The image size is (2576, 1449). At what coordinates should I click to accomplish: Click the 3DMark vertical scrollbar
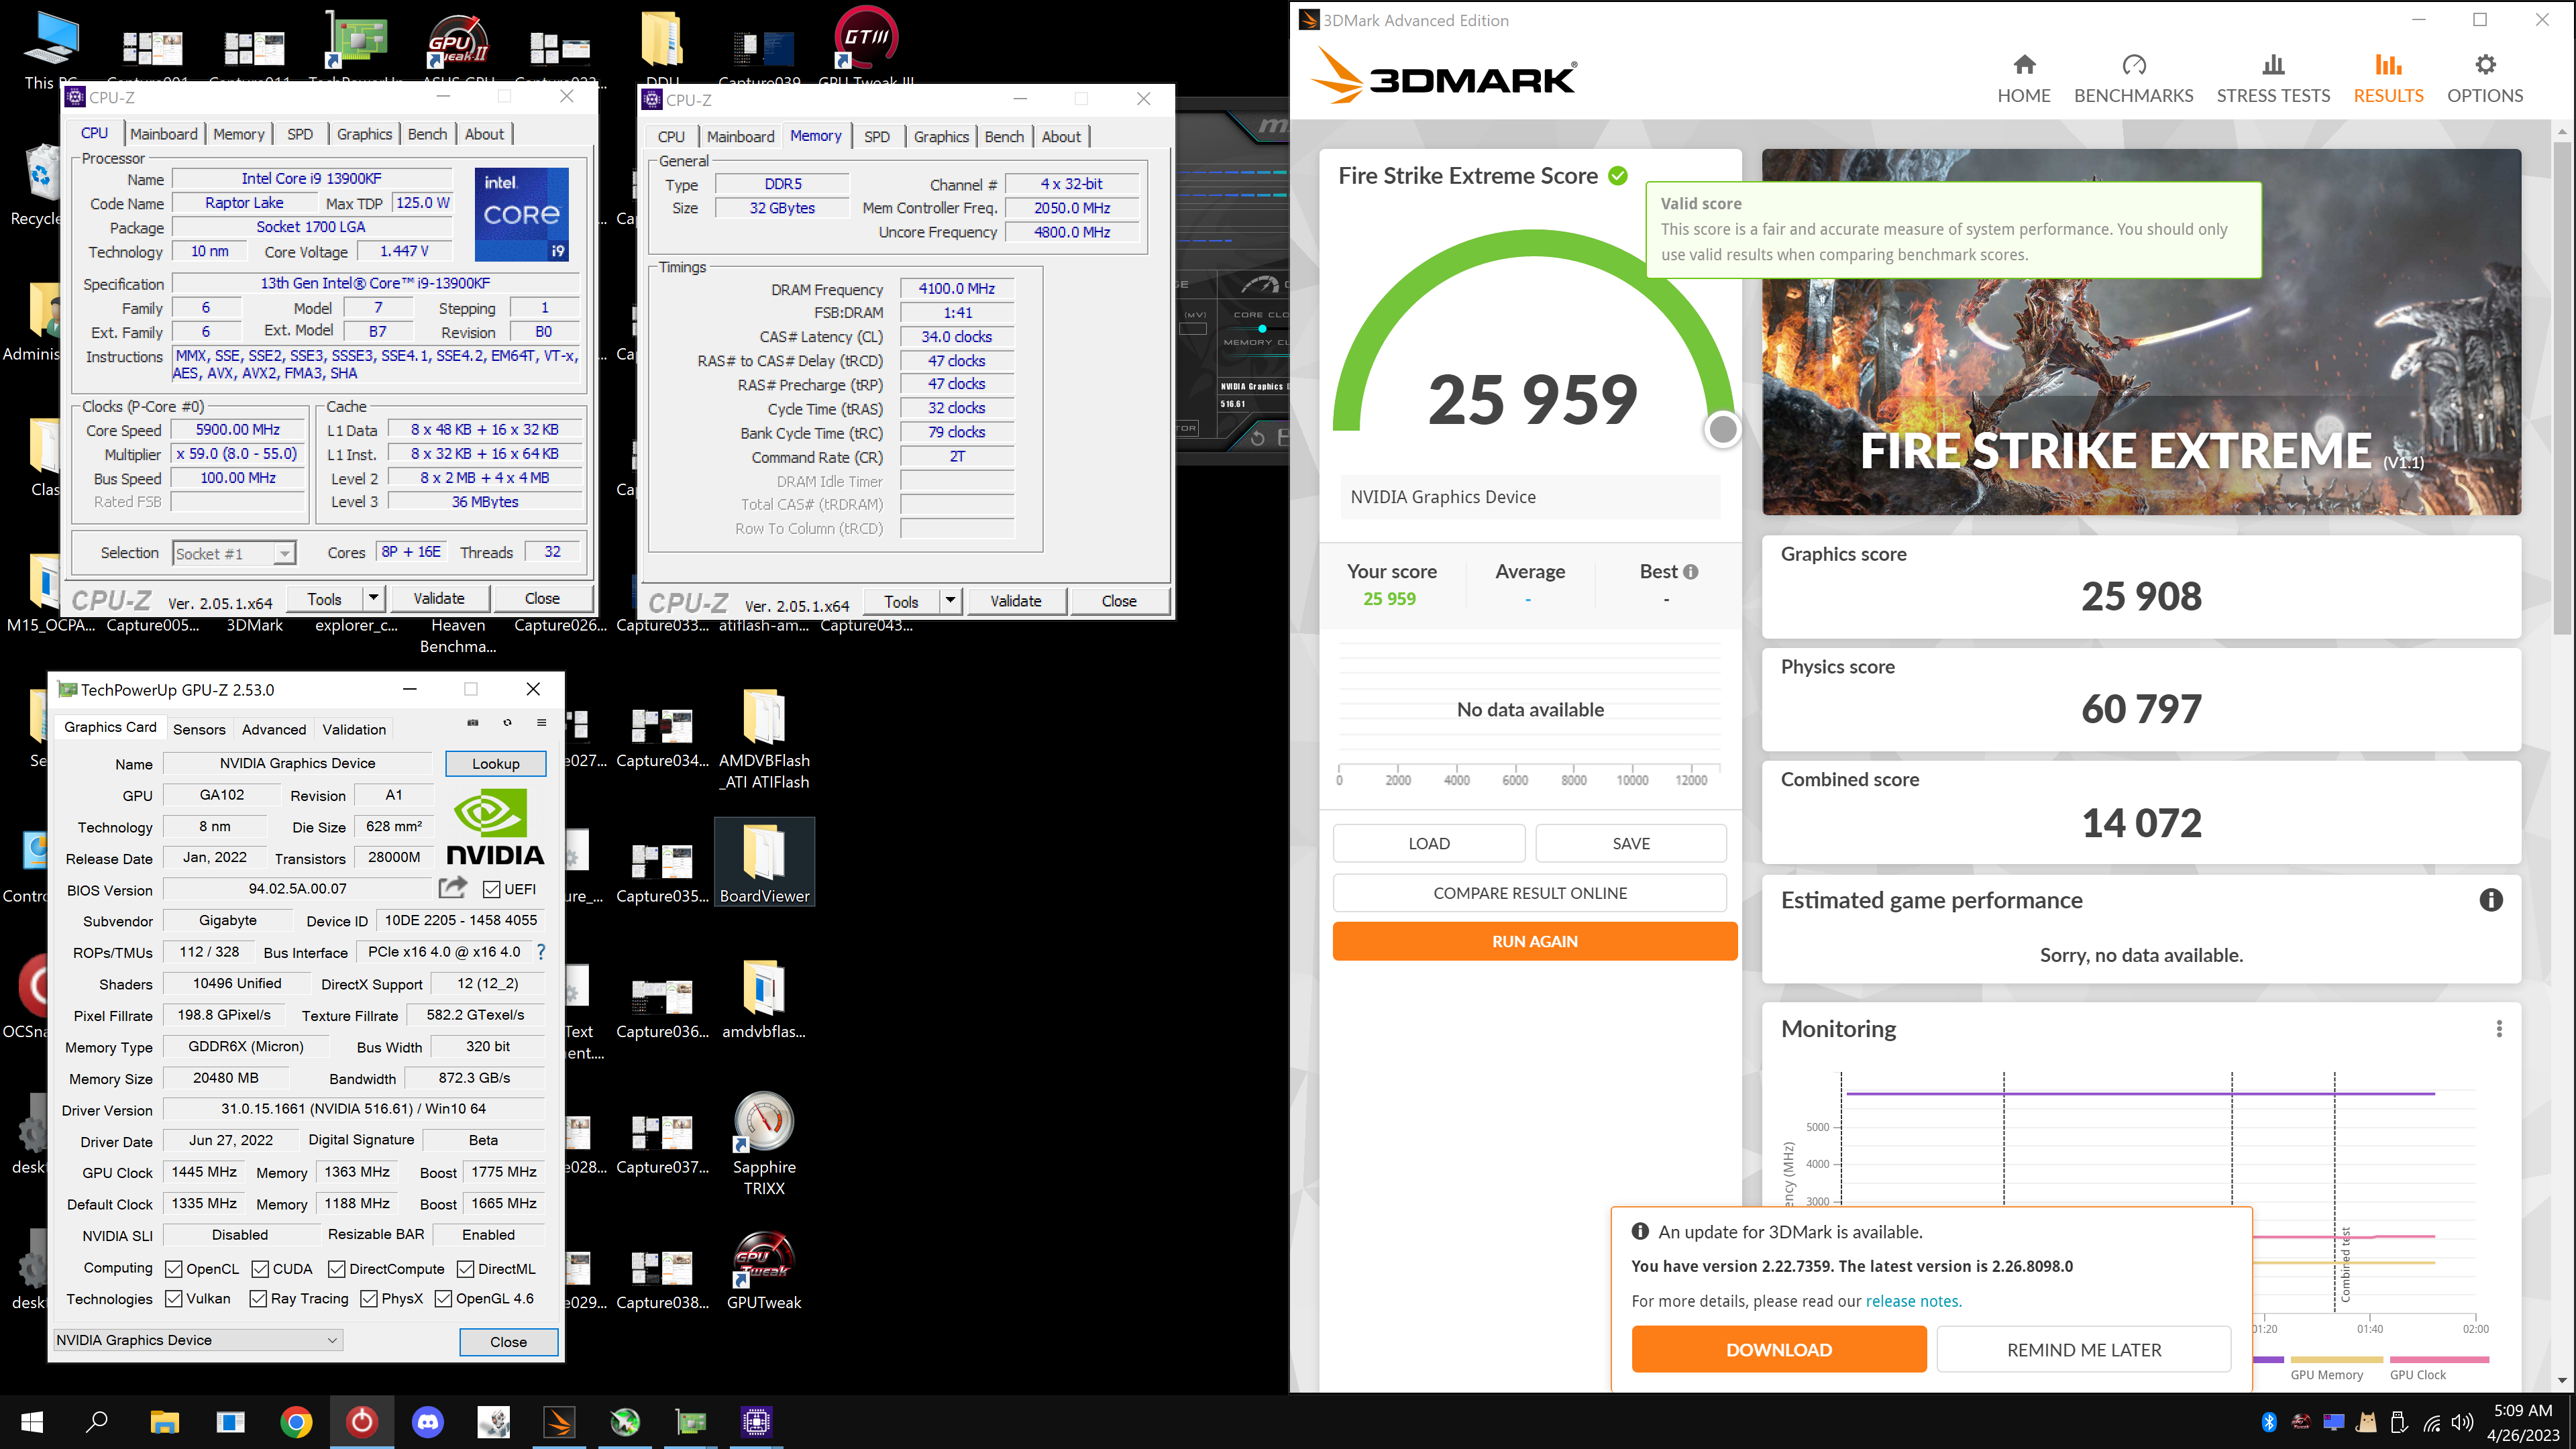2561,387
